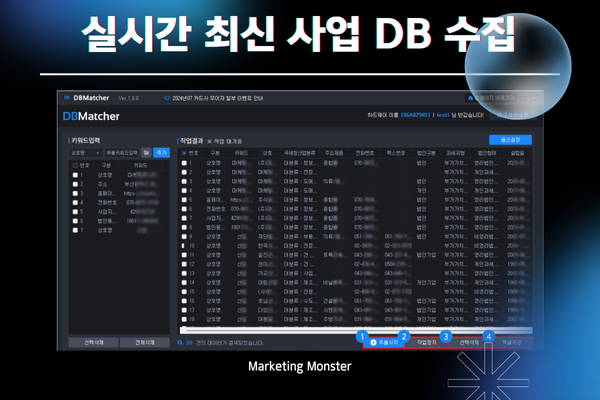The width and height of the screenshot is (600, 400).
Task: Save results with 엑셀저장 button
Action: [x=512, y=343]
